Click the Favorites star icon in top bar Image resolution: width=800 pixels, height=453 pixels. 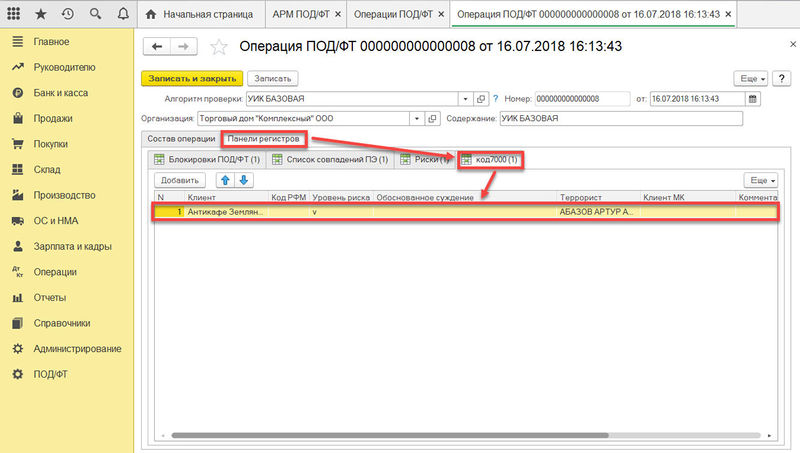pyautogui.click(x=41, y=15)
